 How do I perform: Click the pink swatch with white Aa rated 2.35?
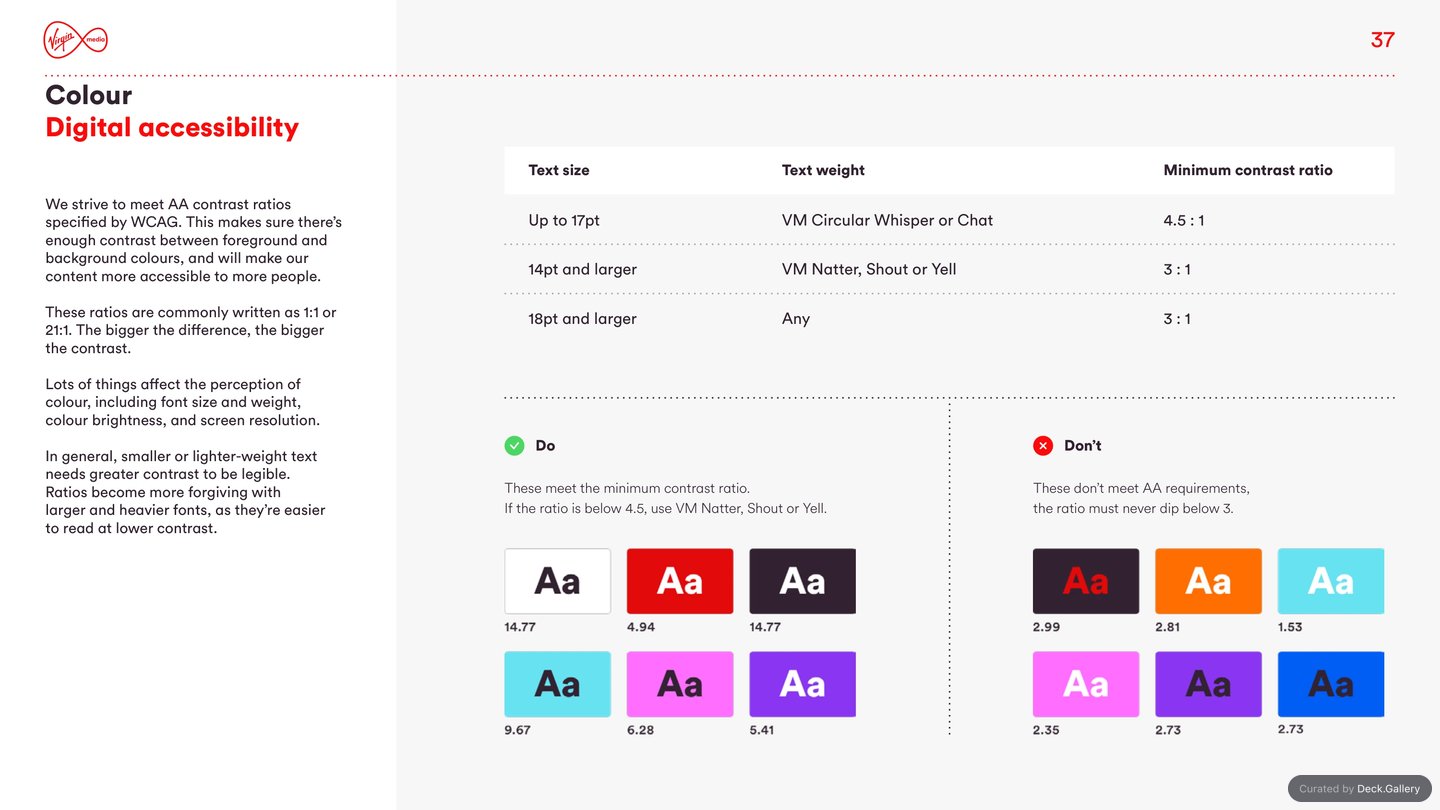tap(1086, 684)
